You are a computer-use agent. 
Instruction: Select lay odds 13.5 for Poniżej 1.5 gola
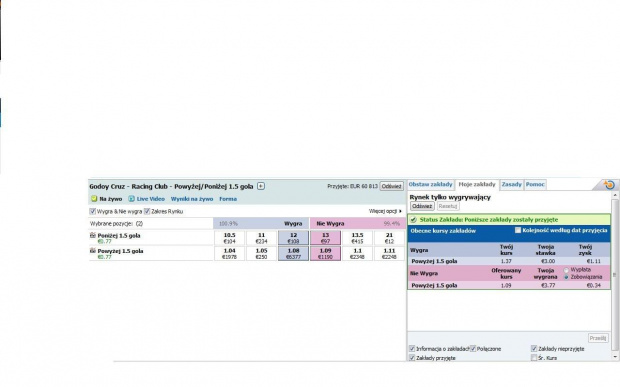click(x=357, y=238)
